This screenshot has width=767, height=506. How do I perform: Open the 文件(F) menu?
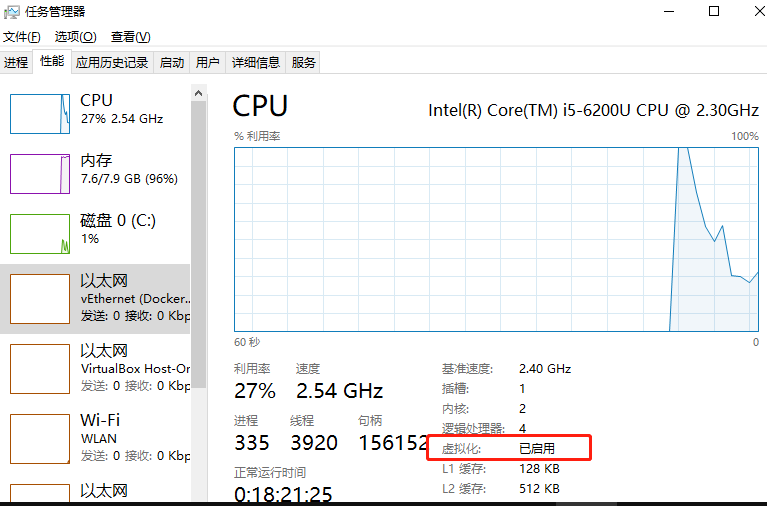pos(21,37)
